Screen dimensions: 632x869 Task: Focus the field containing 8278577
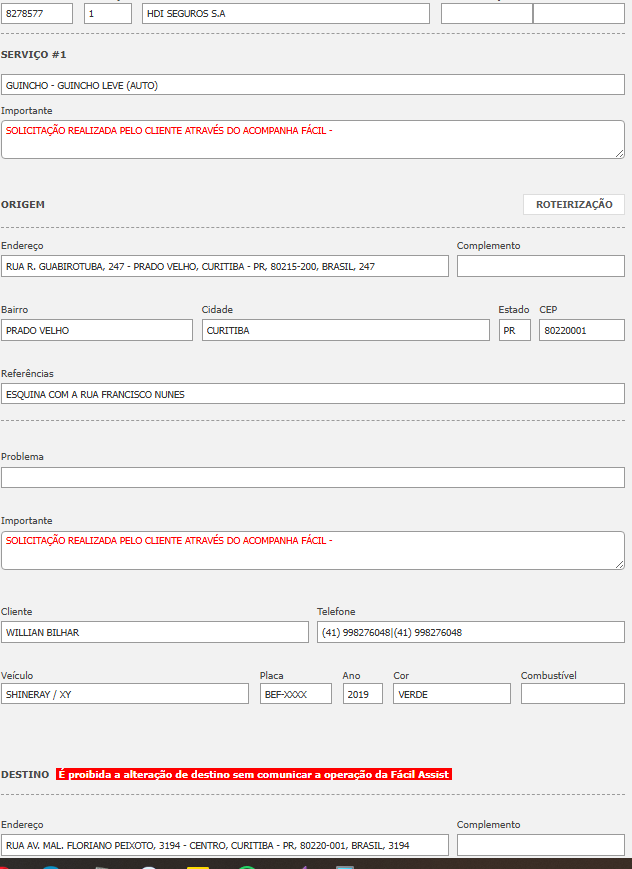click(37, 13)
